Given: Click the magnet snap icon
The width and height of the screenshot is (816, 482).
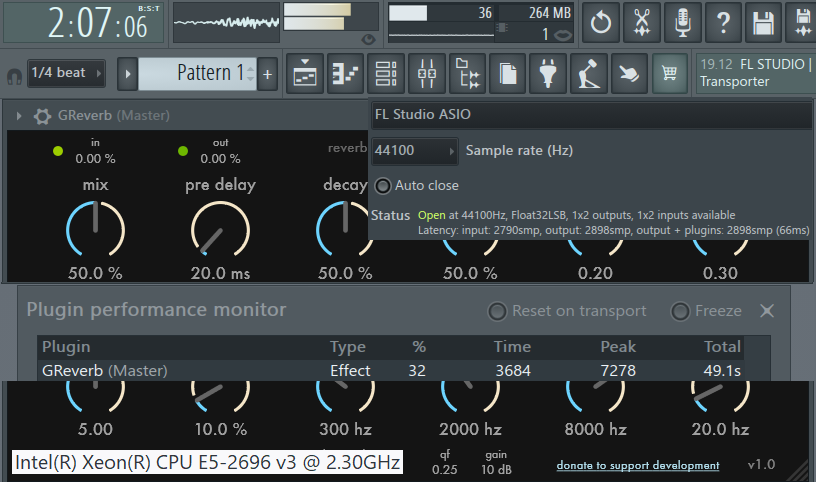Looking at the screenshot, I should click(14, 77).
